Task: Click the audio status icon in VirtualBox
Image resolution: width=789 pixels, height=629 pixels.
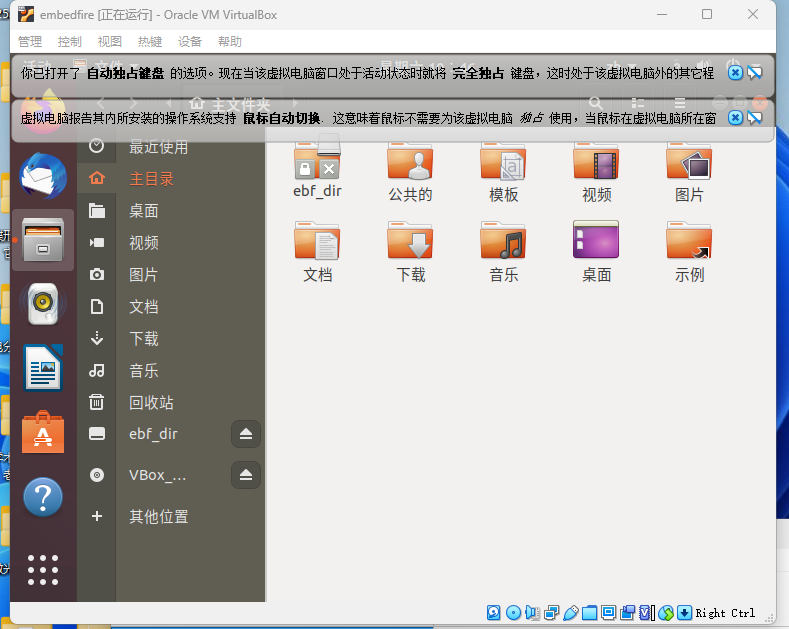Action: (532, 612)
